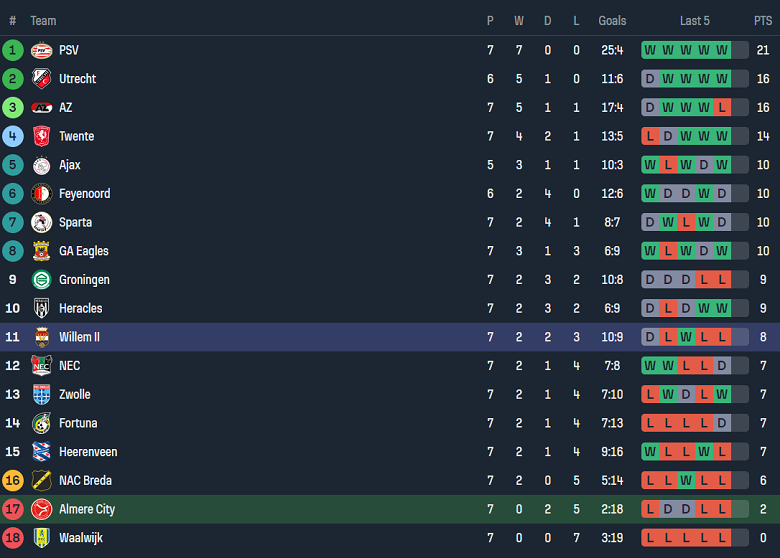Click PSV's position number 1 circle
This screenshot has height=558, width=780.
(13, 50)
